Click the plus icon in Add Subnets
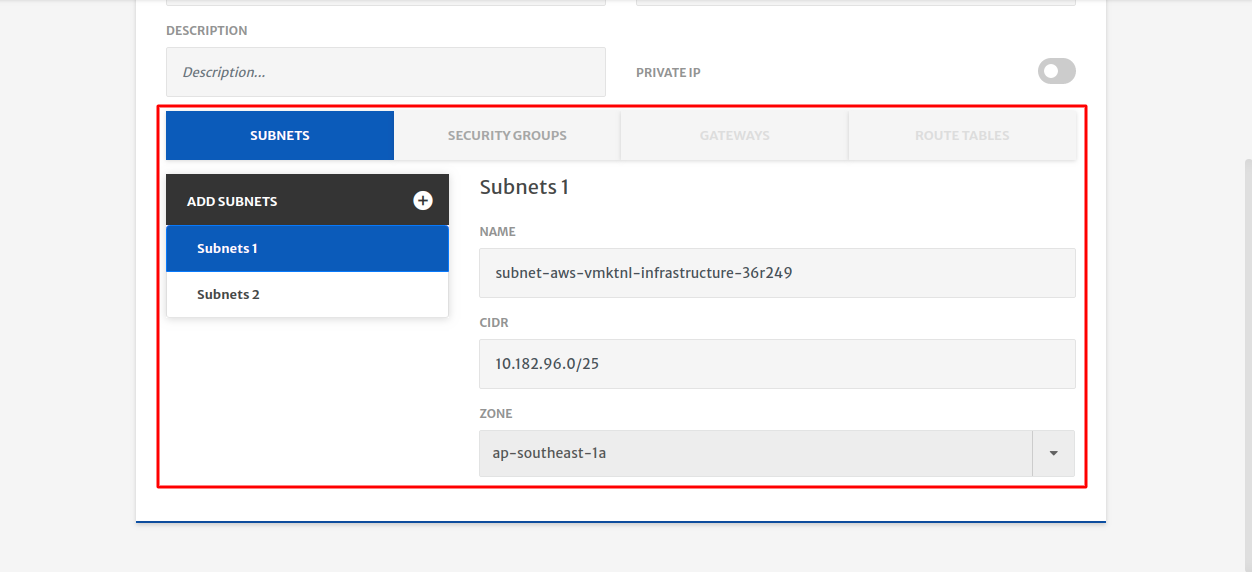The height and width of the screenshot is (572, 1252). (423, 201)
